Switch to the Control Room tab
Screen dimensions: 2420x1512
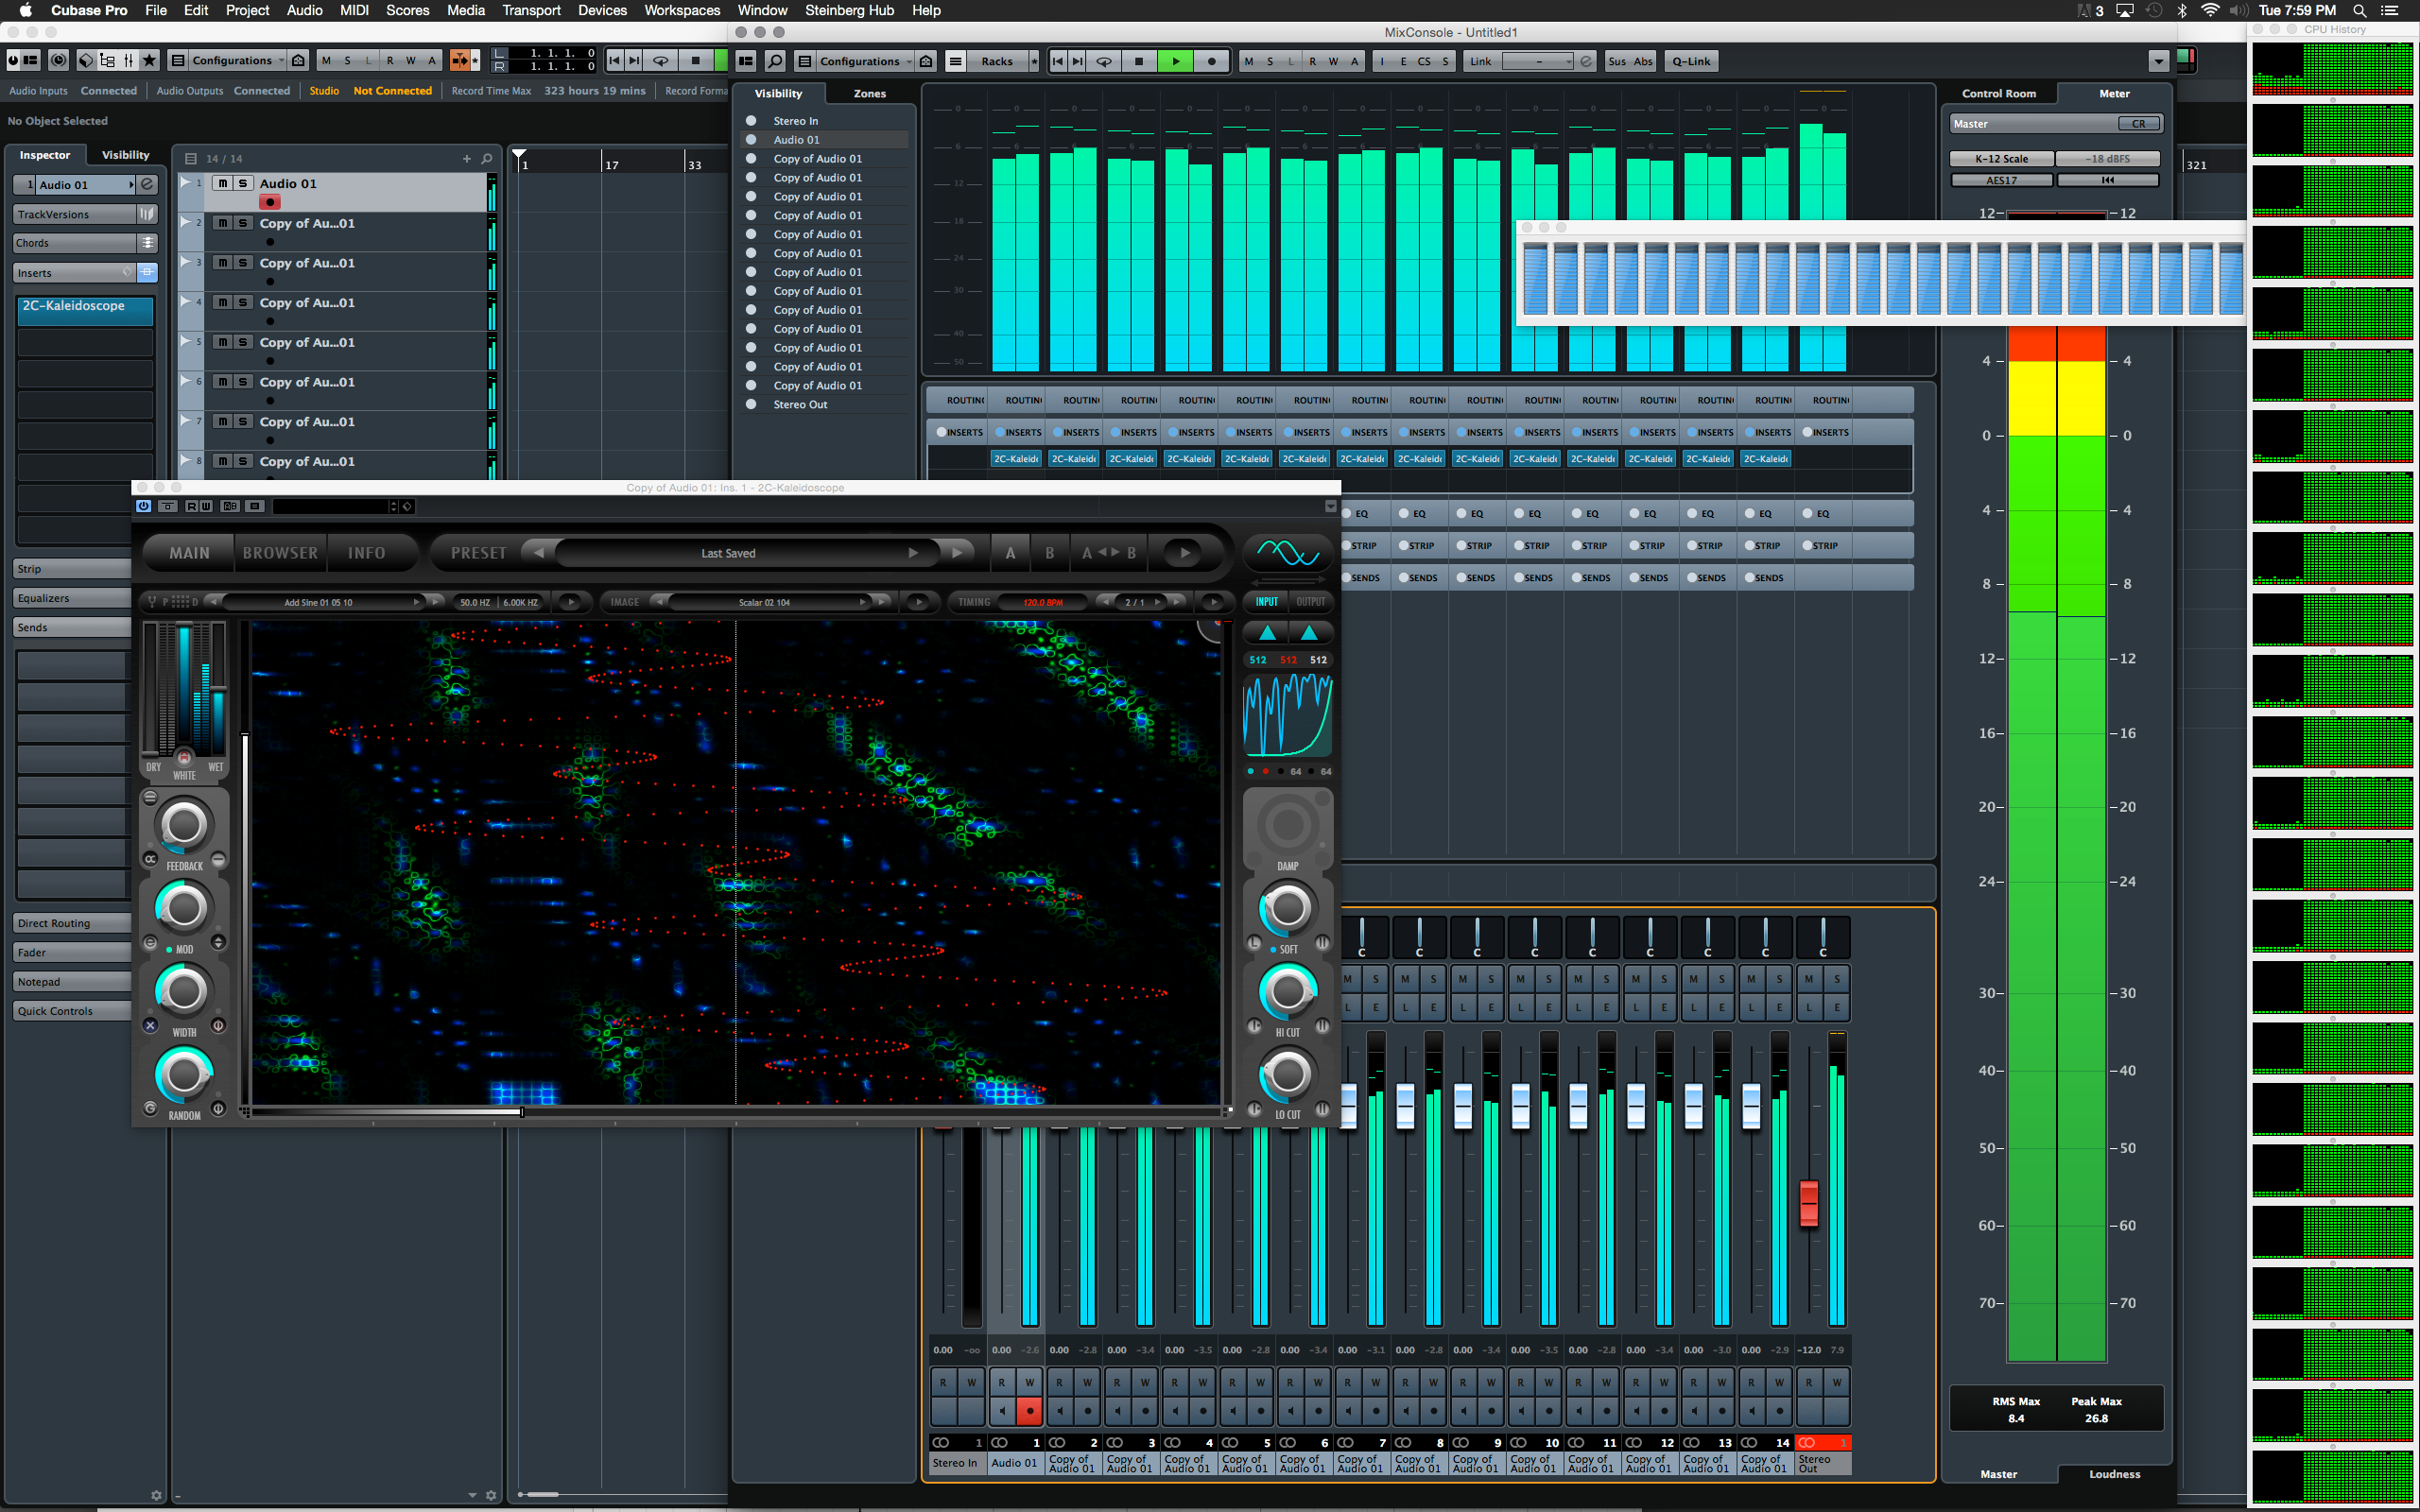point(1998,93)
